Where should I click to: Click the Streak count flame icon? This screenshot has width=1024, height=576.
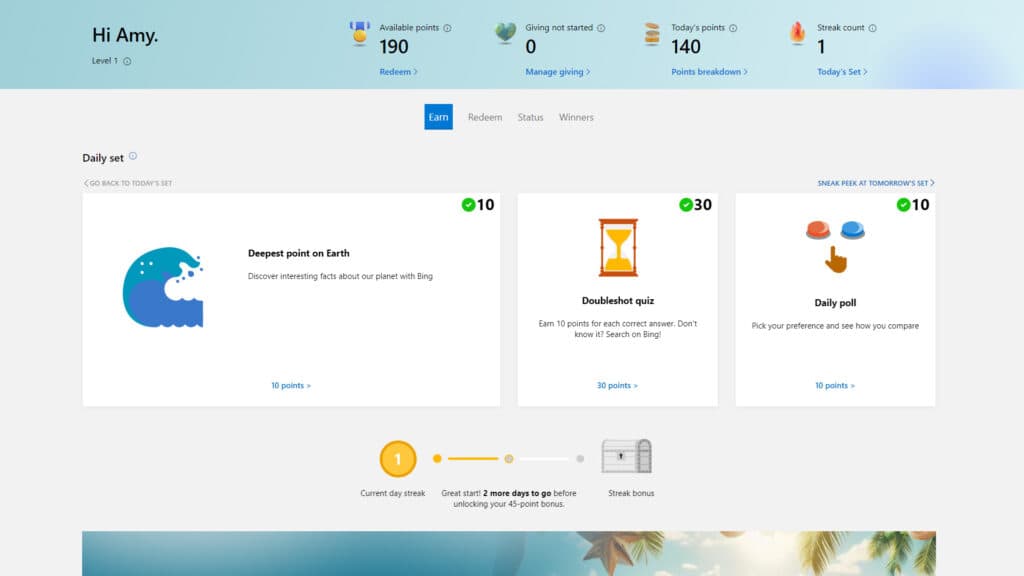797,34
